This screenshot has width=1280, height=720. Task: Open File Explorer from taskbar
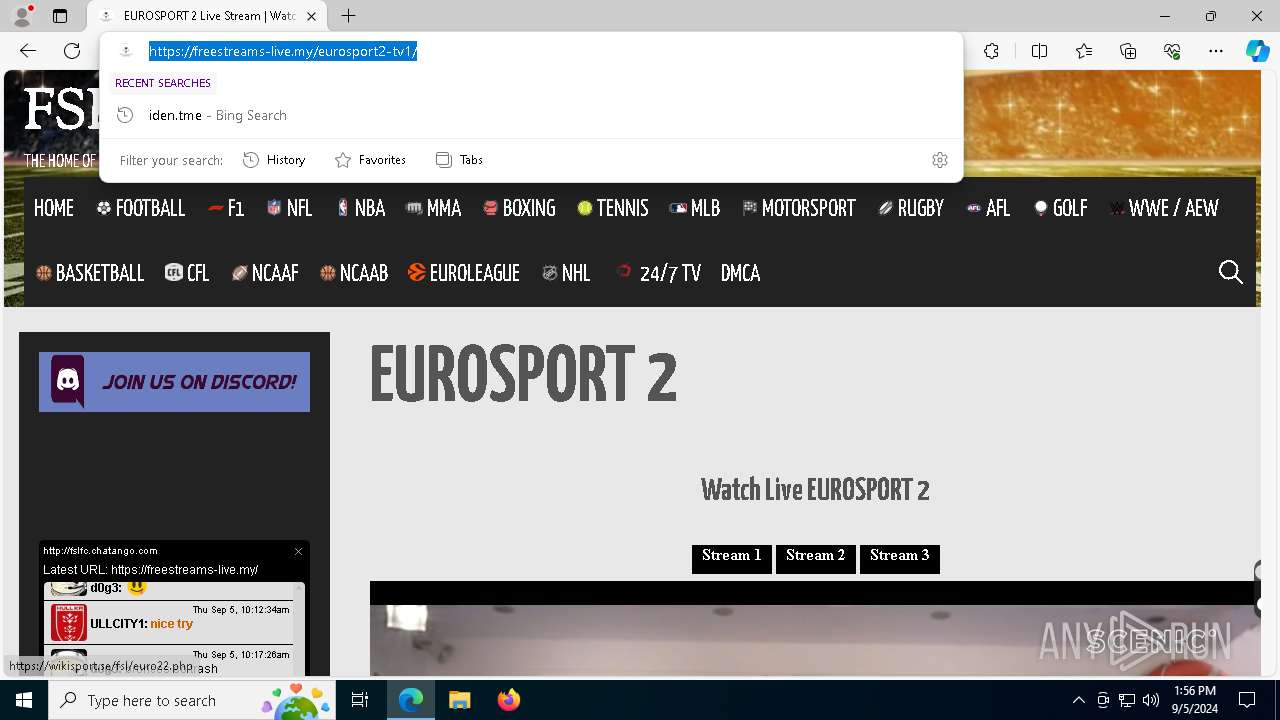click(459, 700)
